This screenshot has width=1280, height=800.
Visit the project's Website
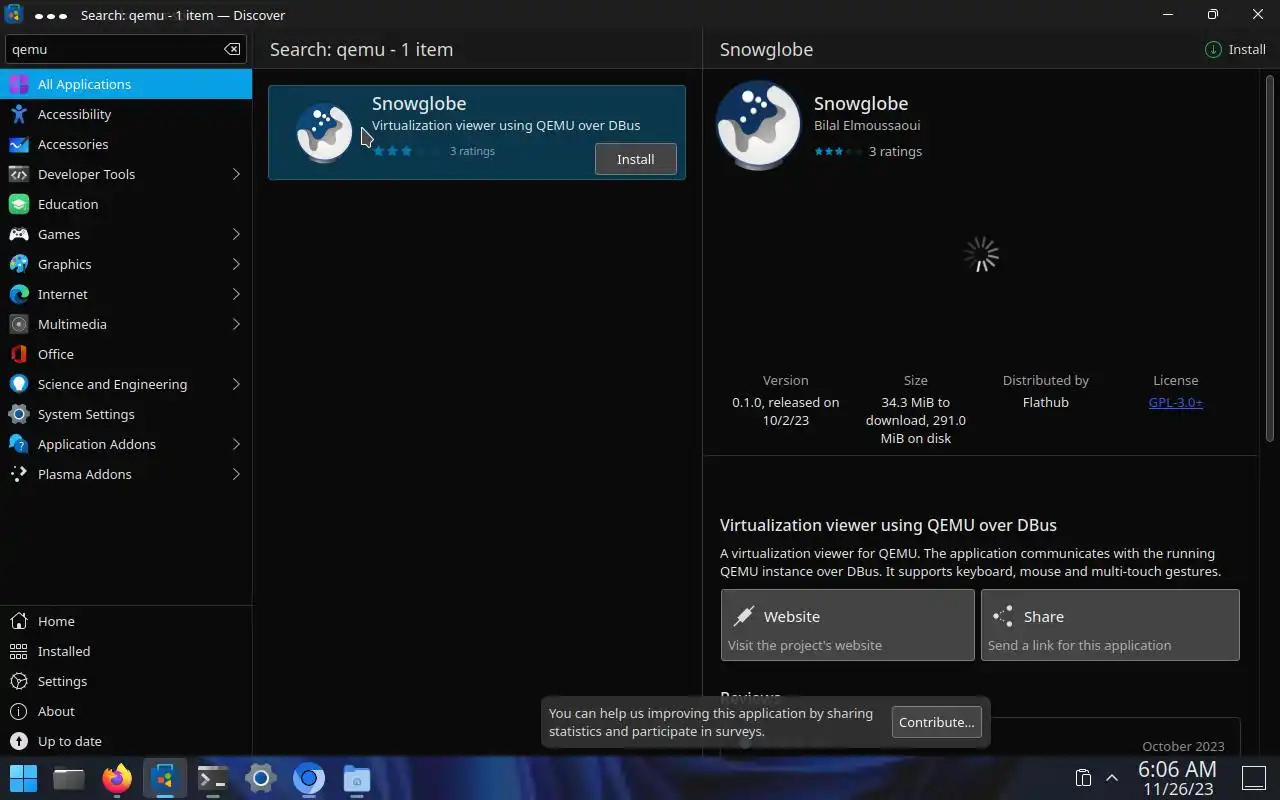point(847,625)
